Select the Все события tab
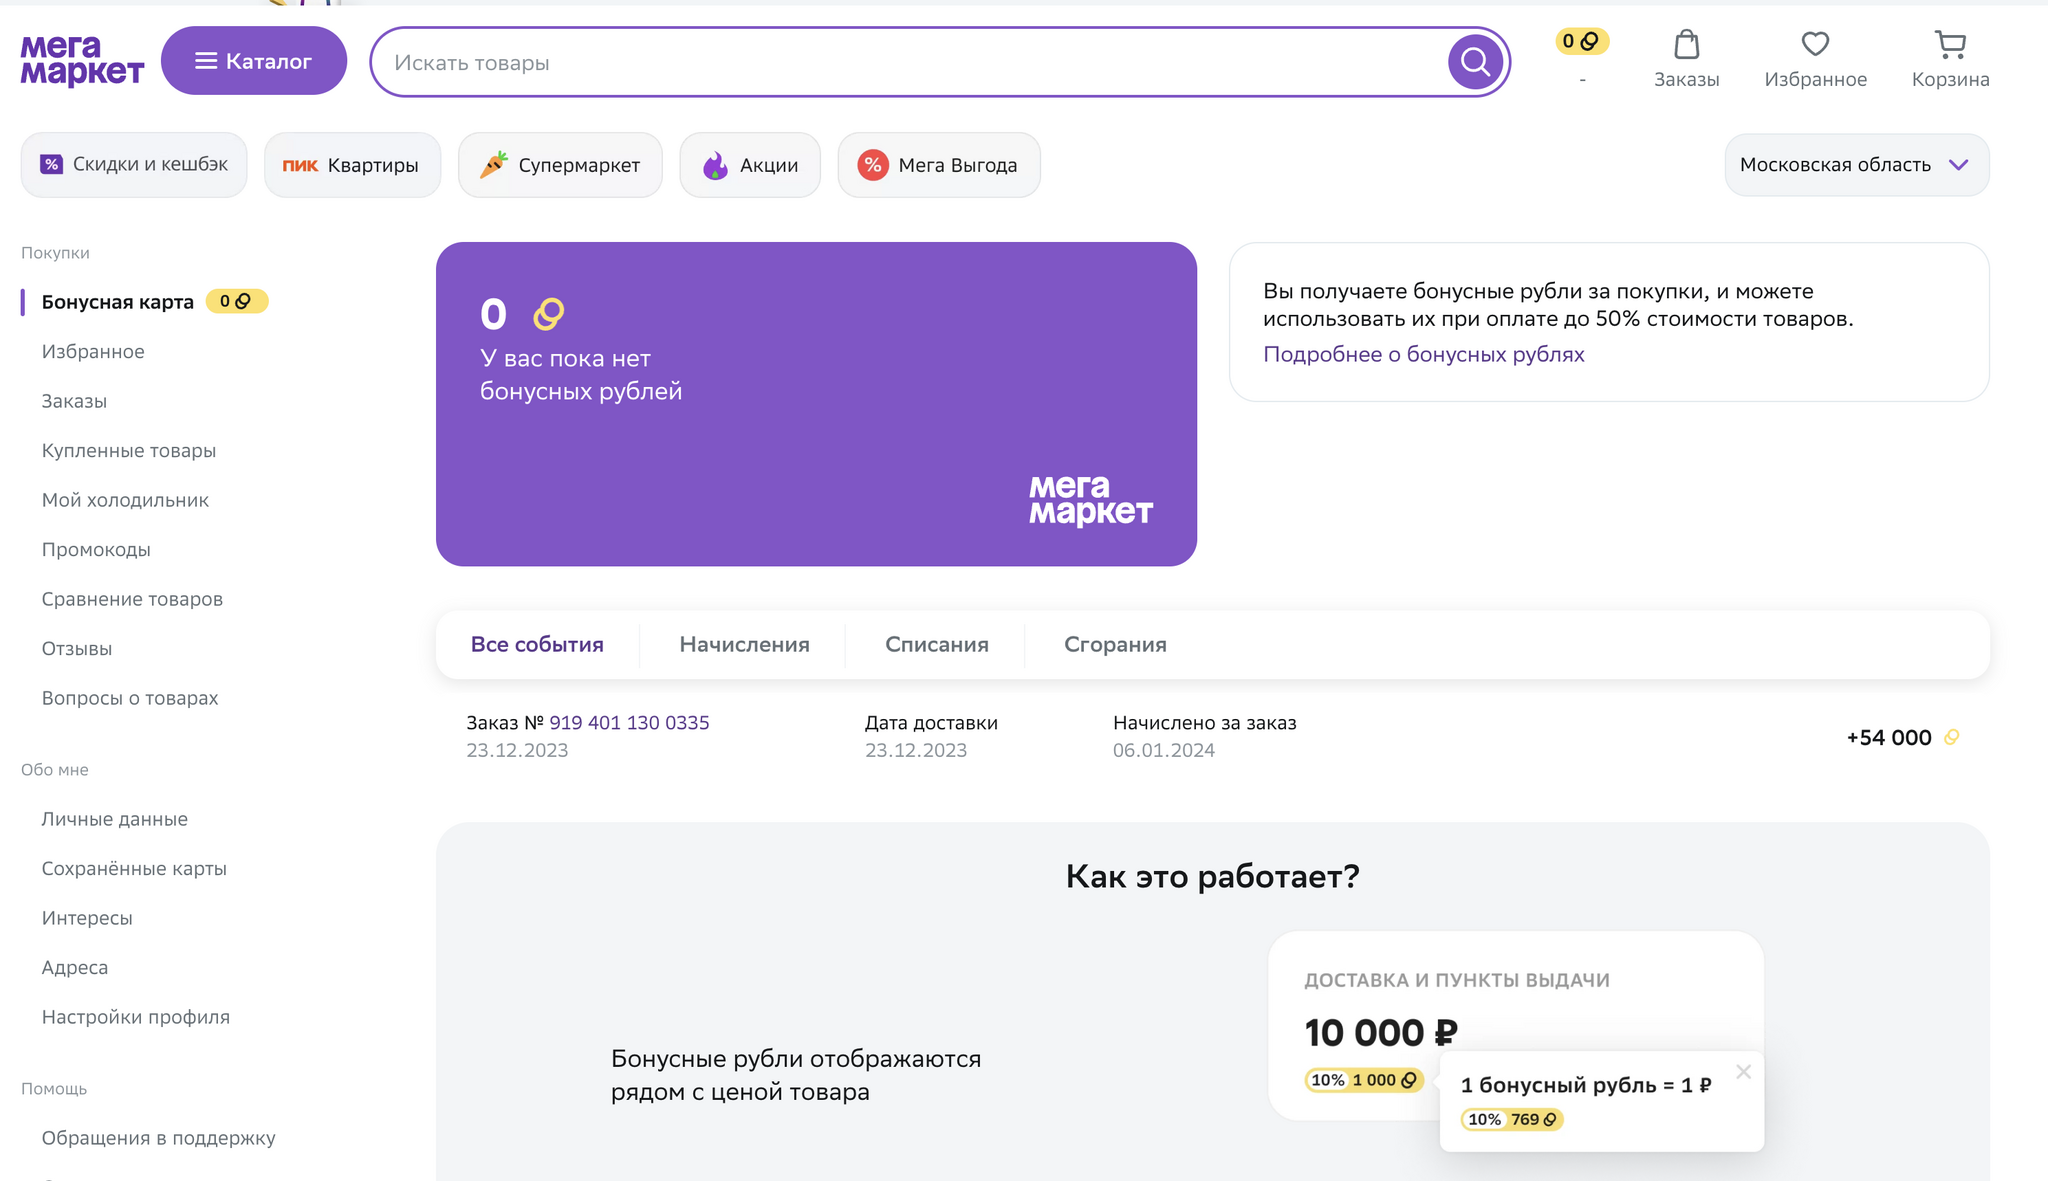 click(x=537, y=644)
